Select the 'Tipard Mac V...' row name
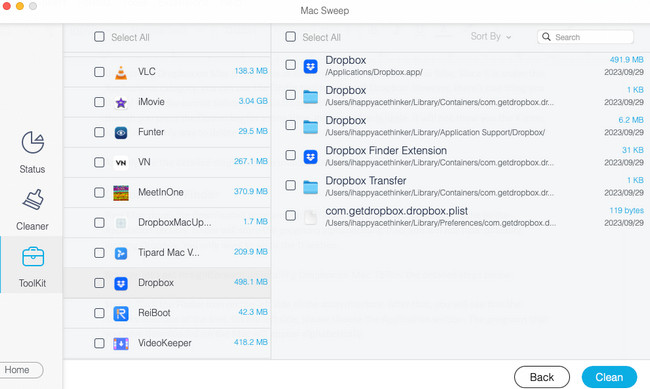 [169, 253]
